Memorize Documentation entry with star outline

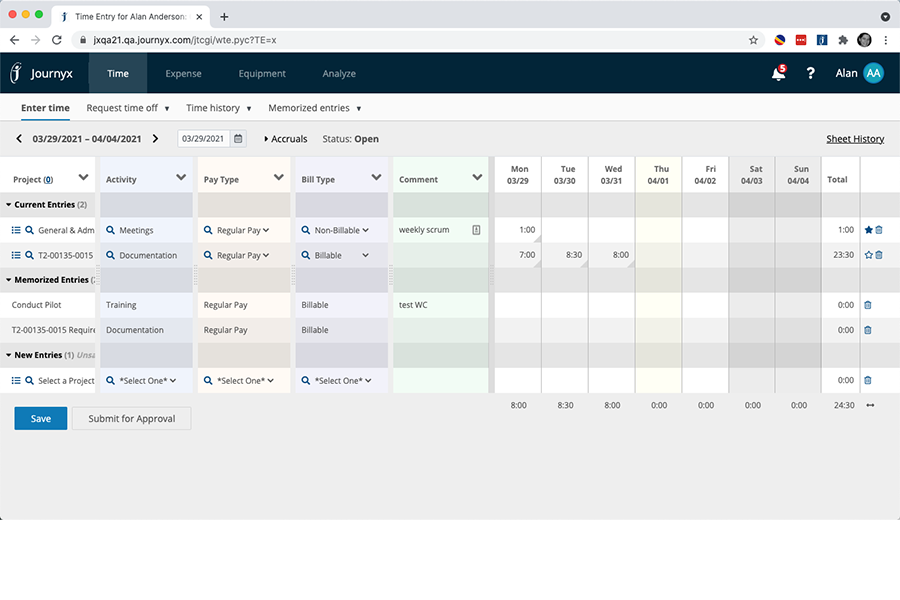pyautogui.click(x=868, y=255)
